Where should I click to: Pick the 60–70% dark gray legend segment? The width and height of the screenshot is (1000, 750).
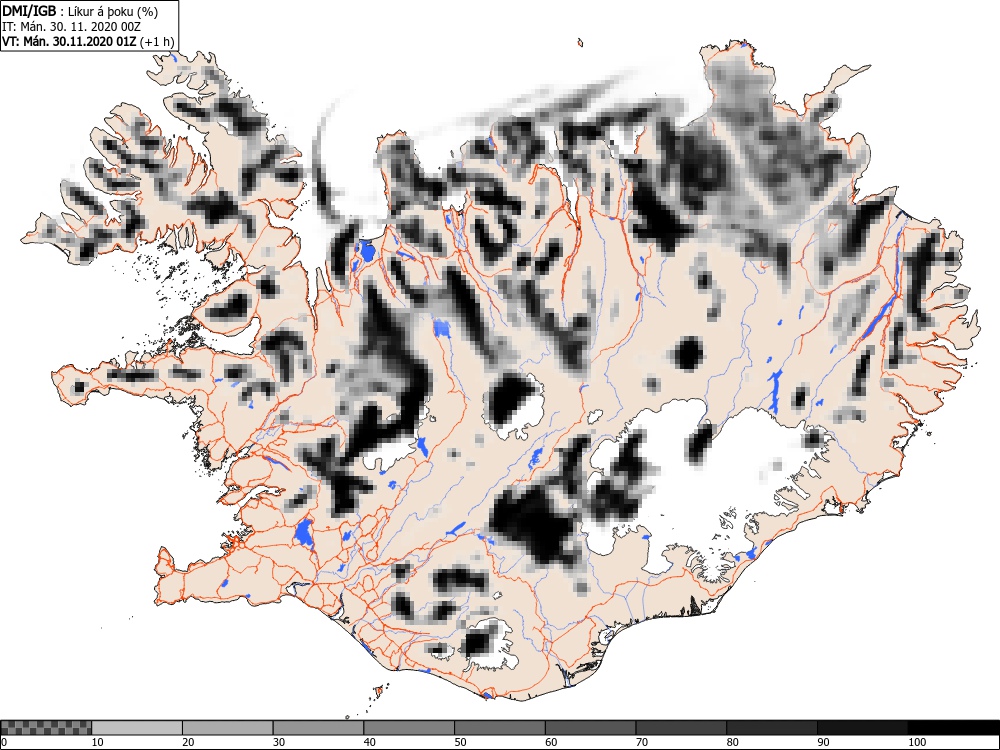point(590,728)
